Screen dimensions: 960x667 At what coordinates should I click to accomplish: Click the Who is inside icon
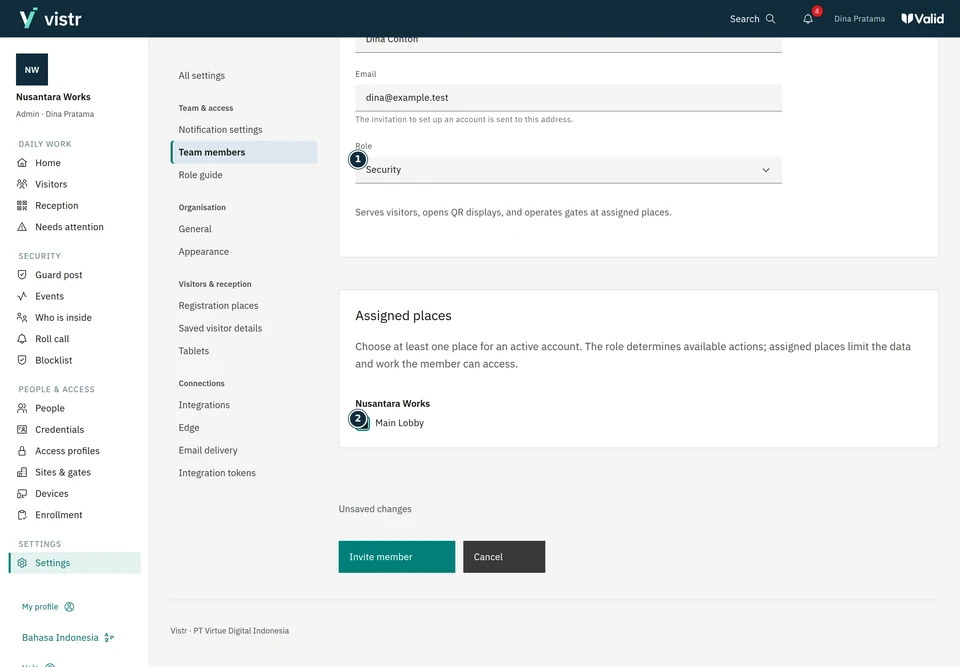coord(22,318)
